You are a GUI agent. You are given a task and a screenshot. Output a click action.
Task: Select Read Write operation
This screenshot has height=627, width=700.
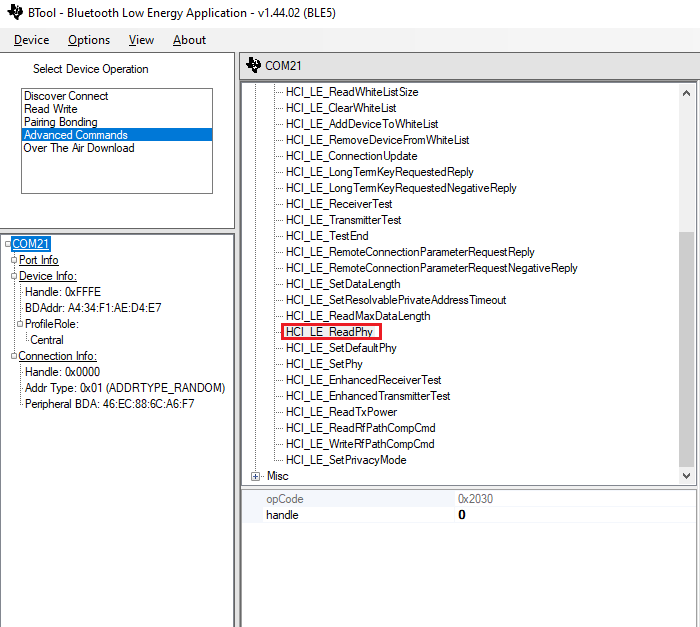click(x=117, y=109)
